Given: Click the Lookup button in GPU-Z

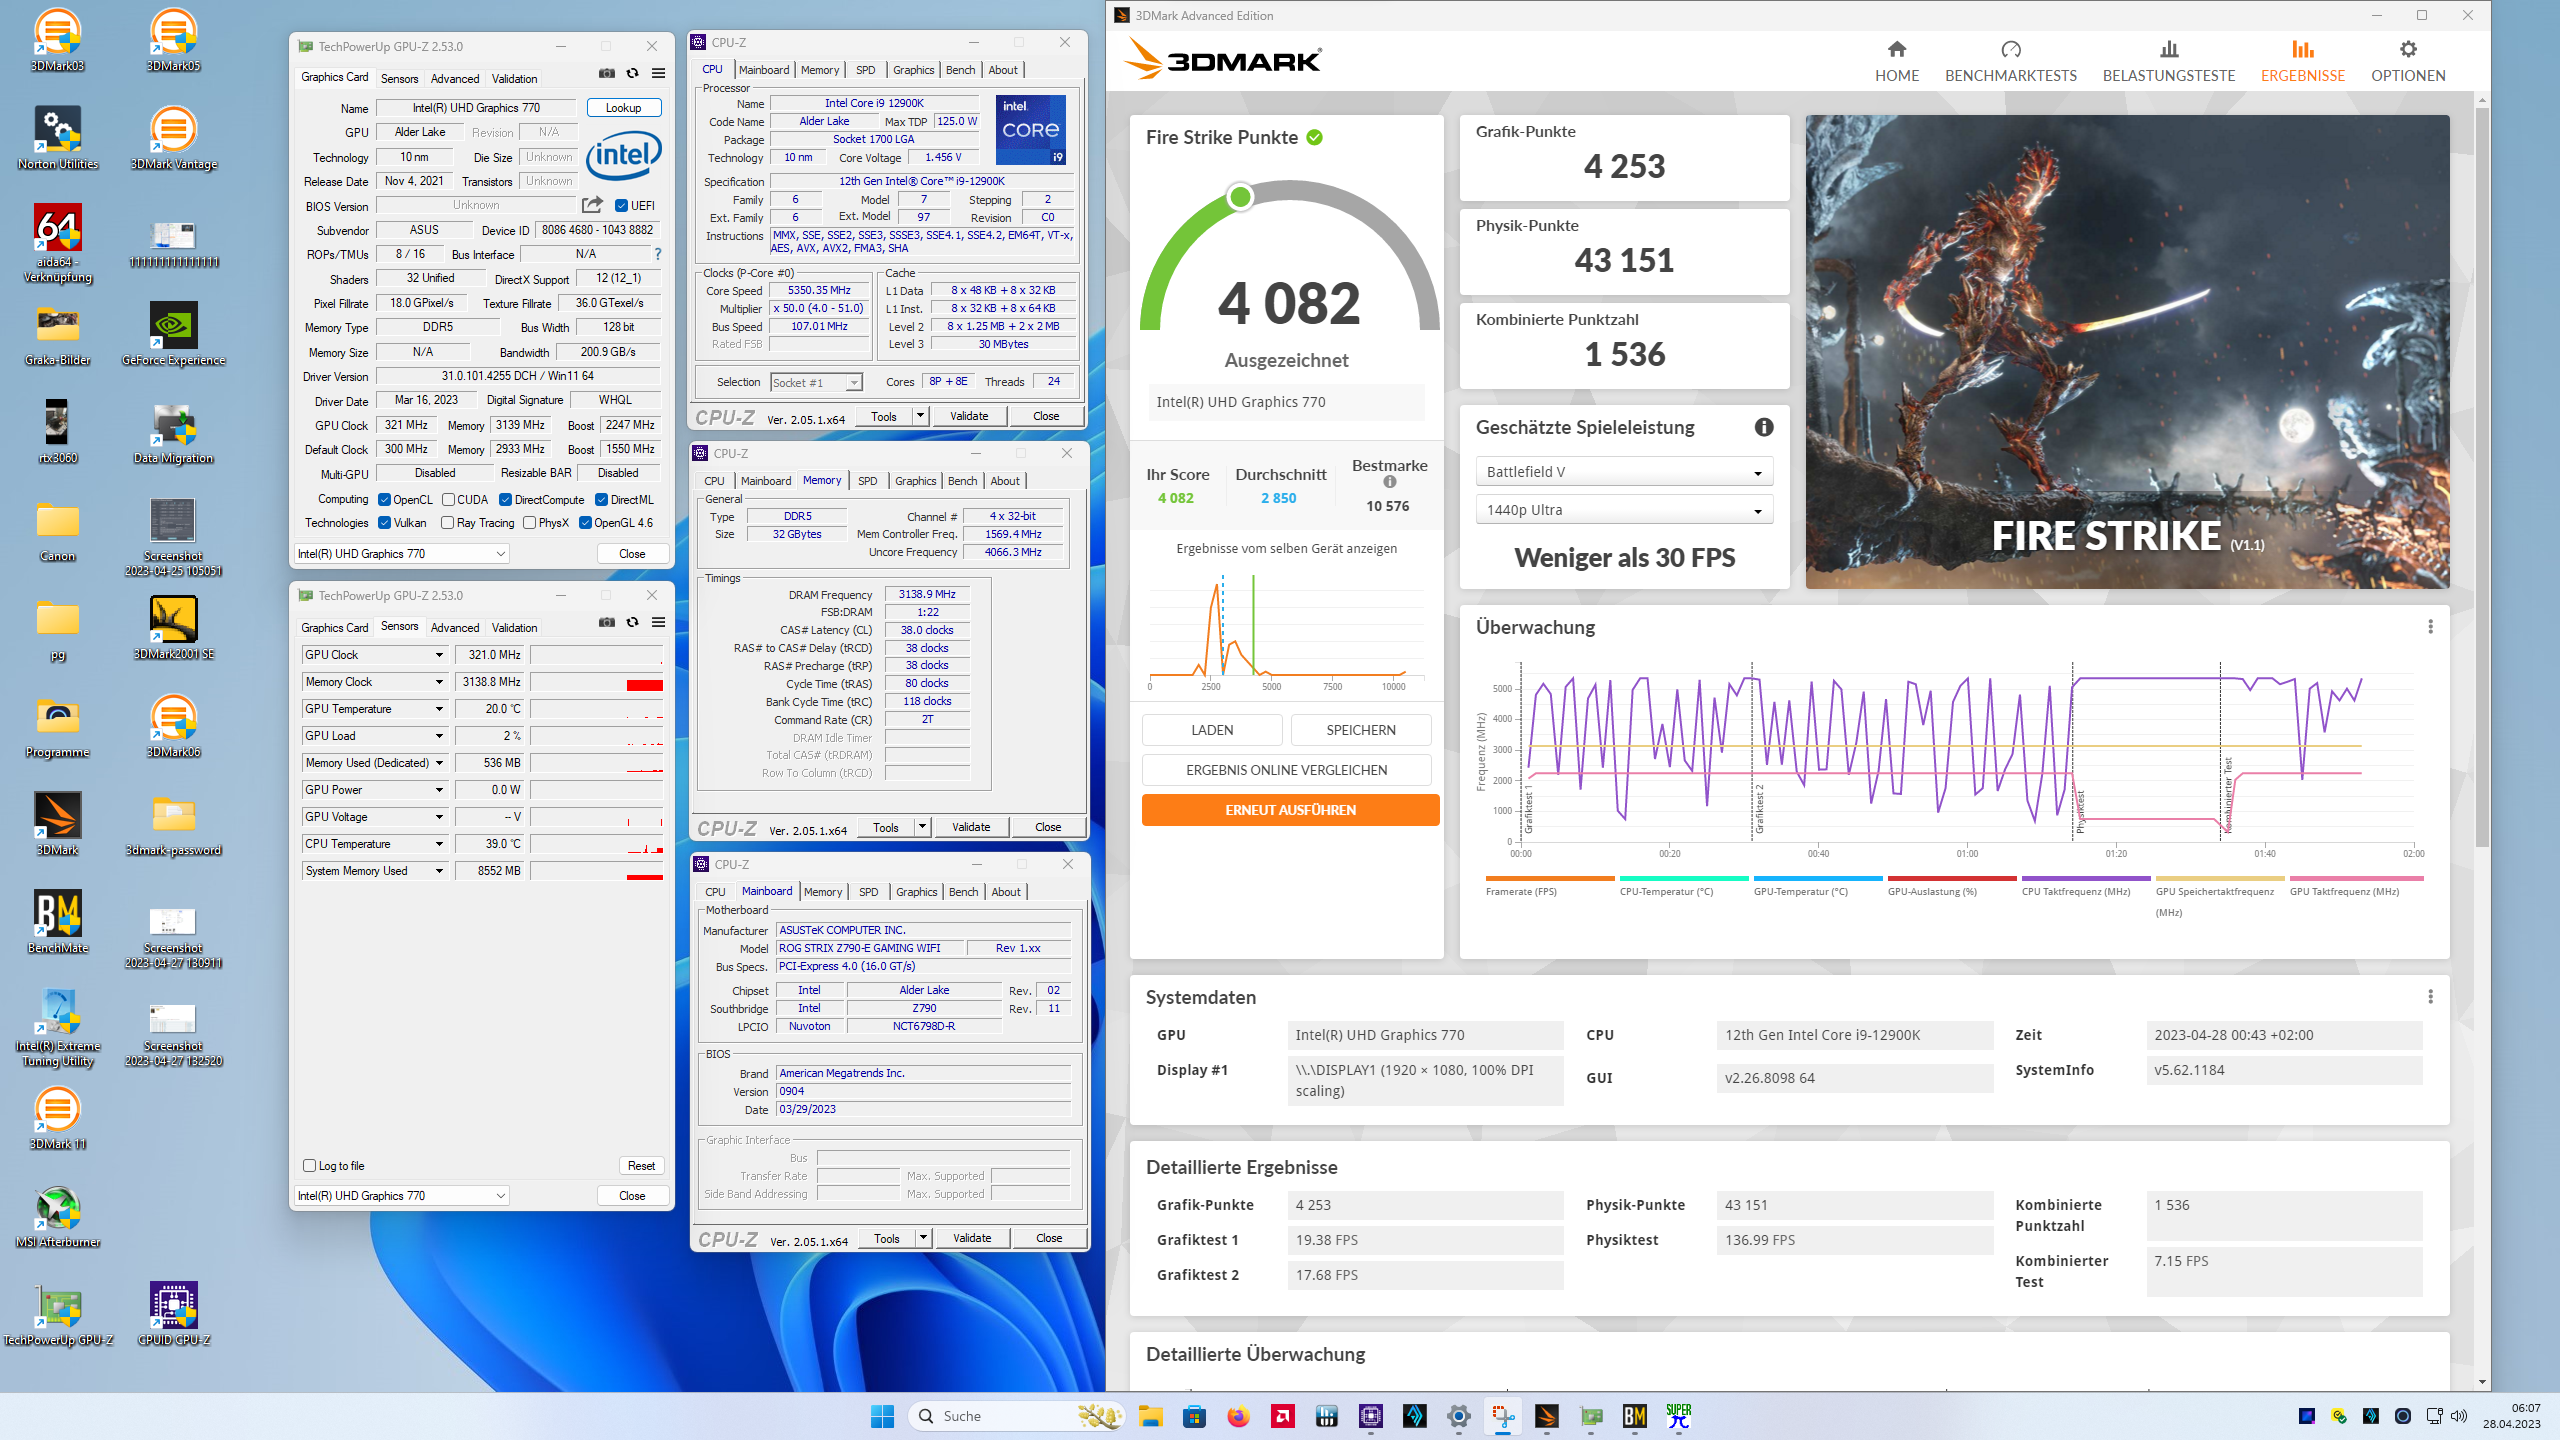Looking at the screenshot, I should [x=623, y=108].
